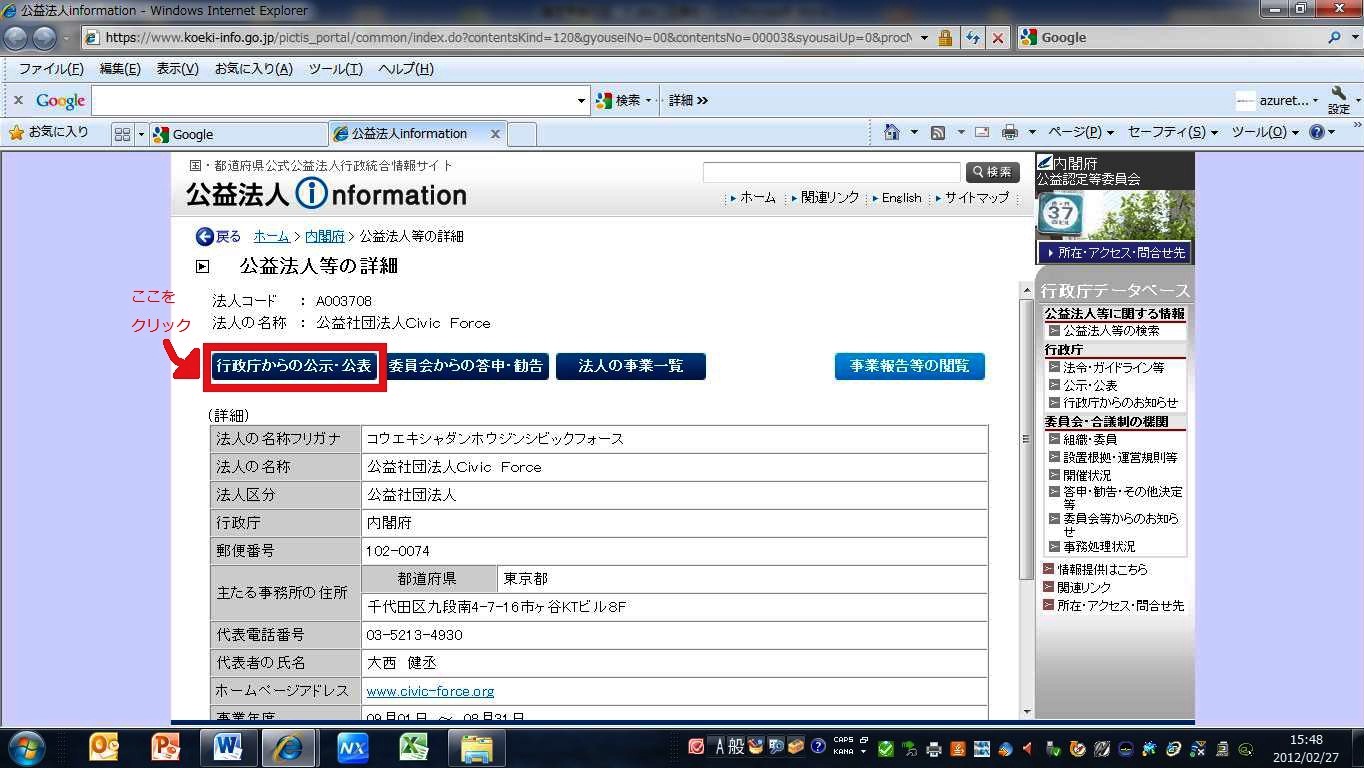
Task: Click the 組織・委員 sidebar link
Action: (x=1090, y=439)
